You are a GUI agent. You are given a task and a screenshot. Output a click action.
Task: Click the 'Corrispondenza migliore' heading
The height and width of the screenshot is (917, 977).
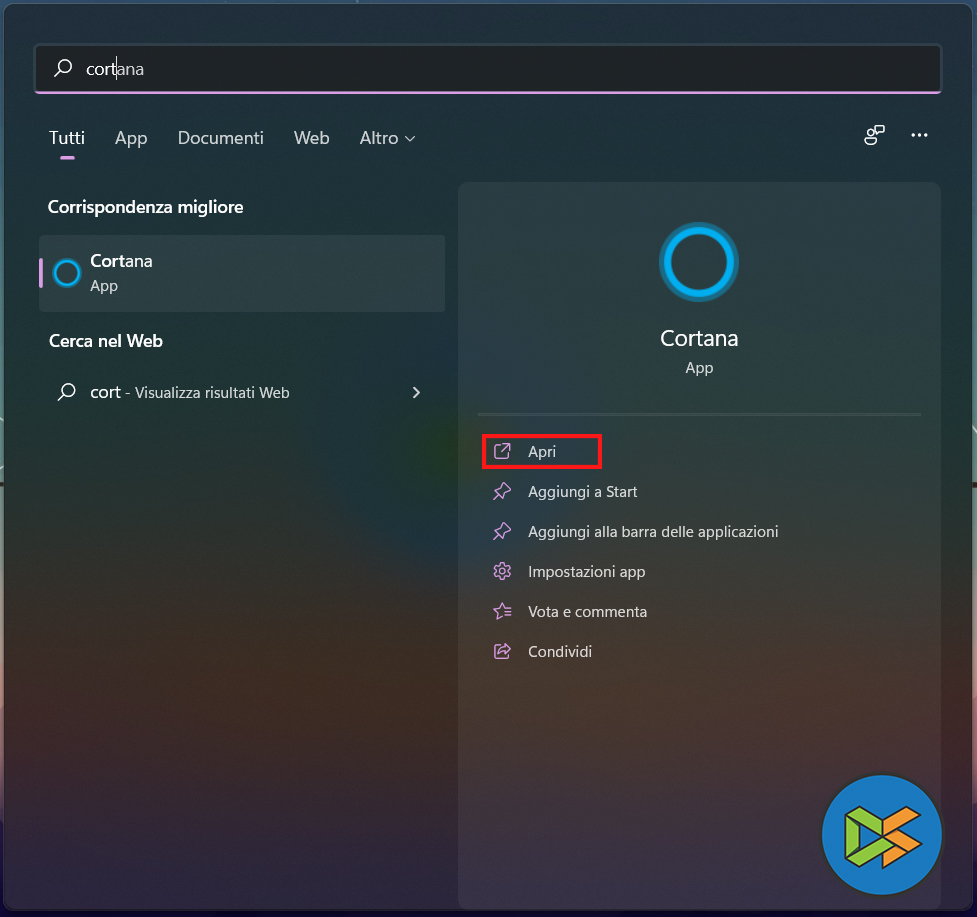point(145,207)
